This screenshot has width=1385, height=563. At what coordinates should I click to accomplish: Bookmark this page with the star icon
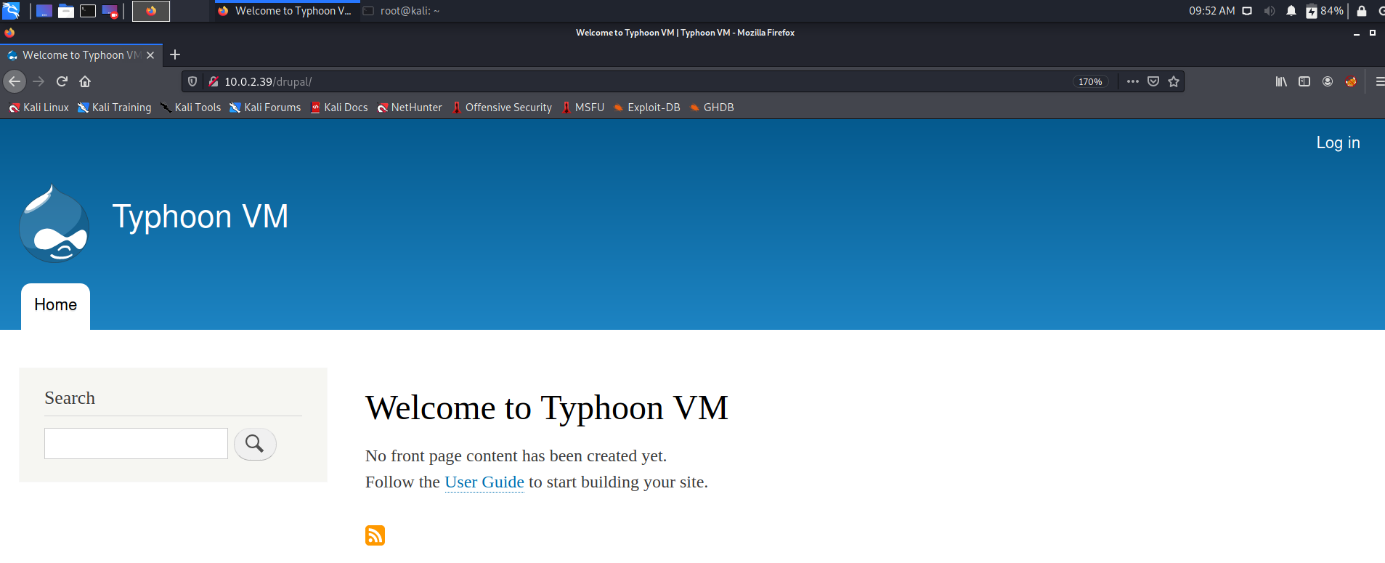(1174, 82)
